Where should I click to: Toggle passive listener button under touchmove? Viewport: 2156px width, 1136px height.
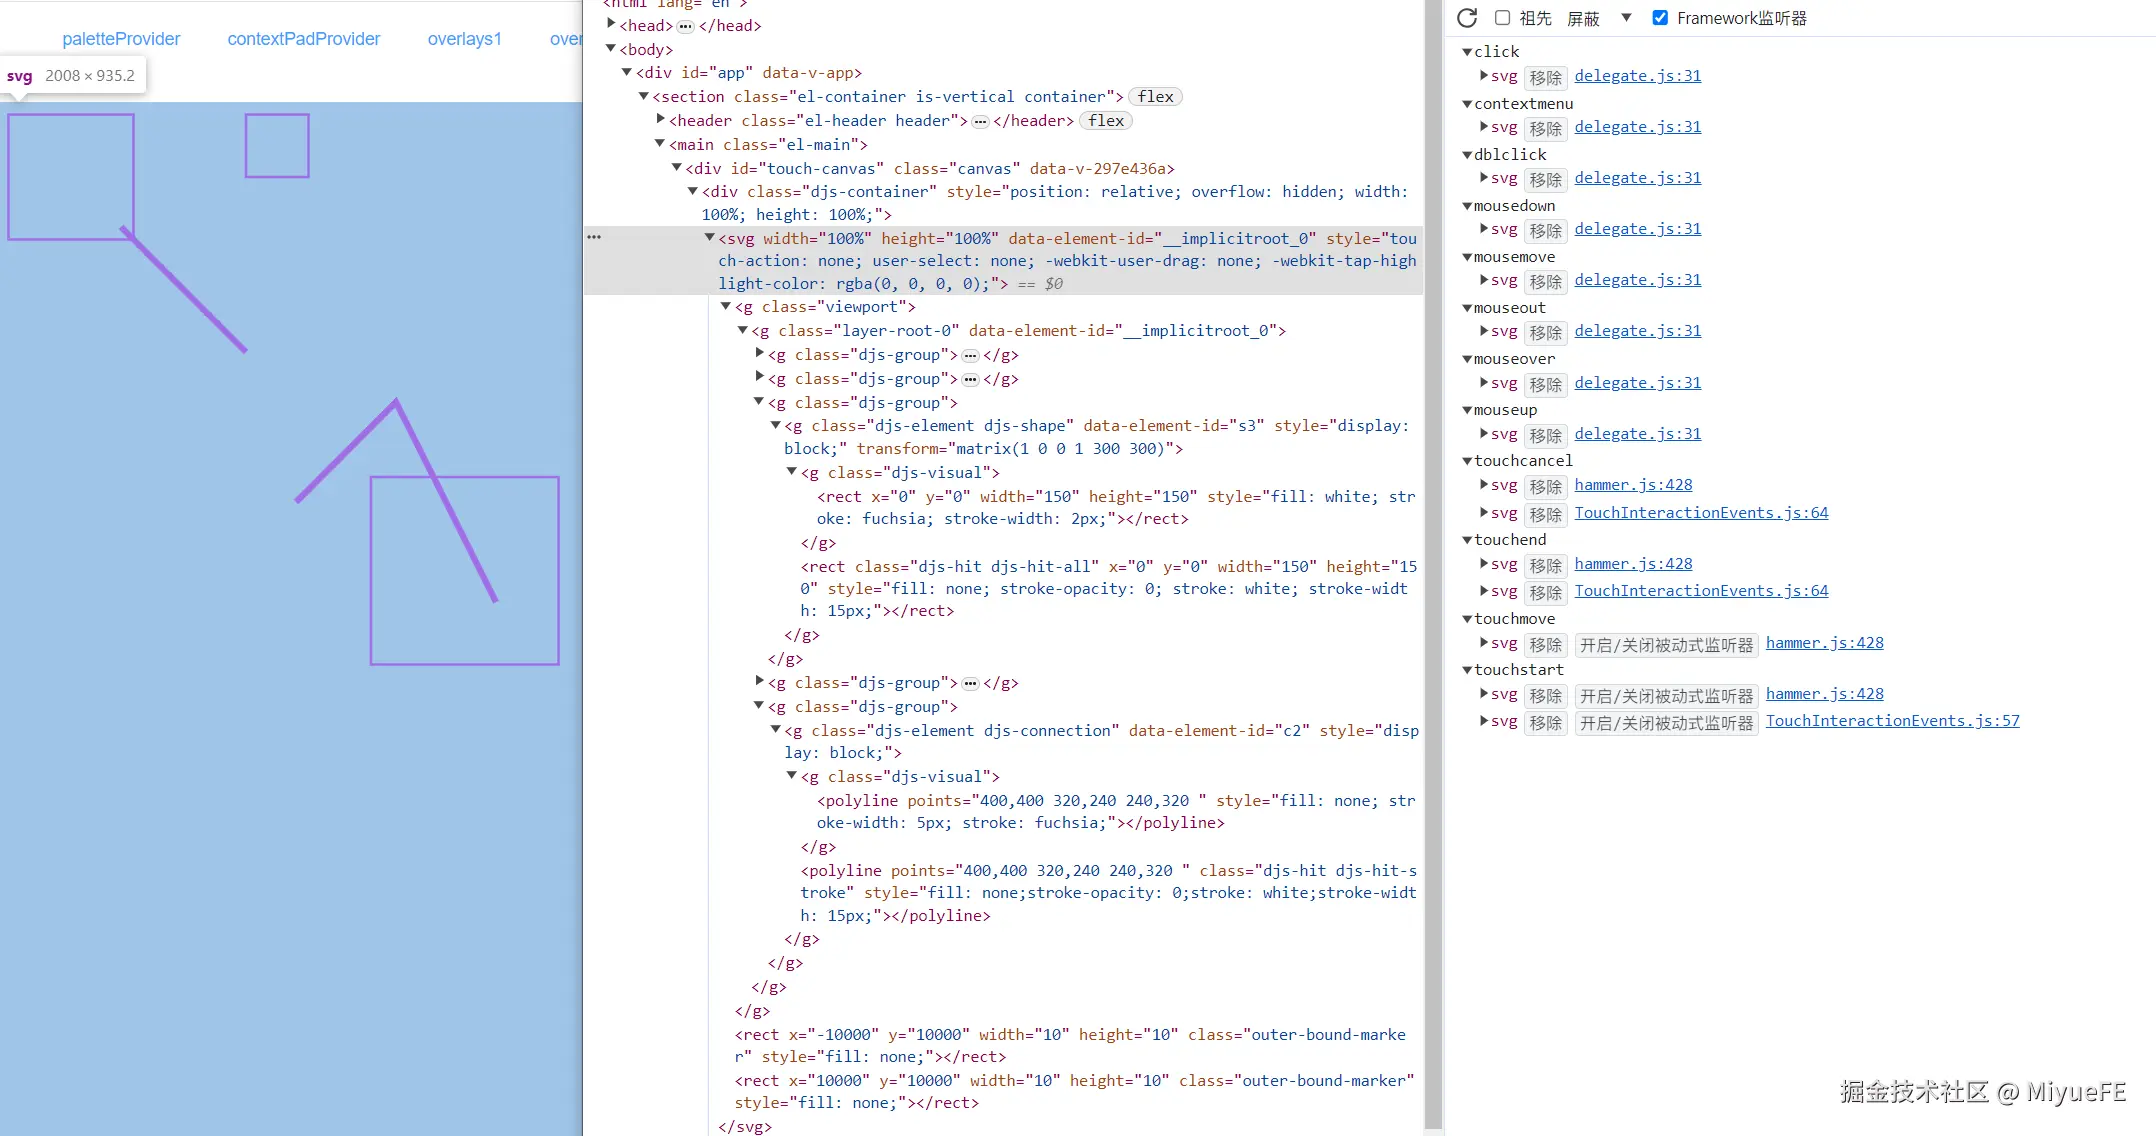point(1666,645)
